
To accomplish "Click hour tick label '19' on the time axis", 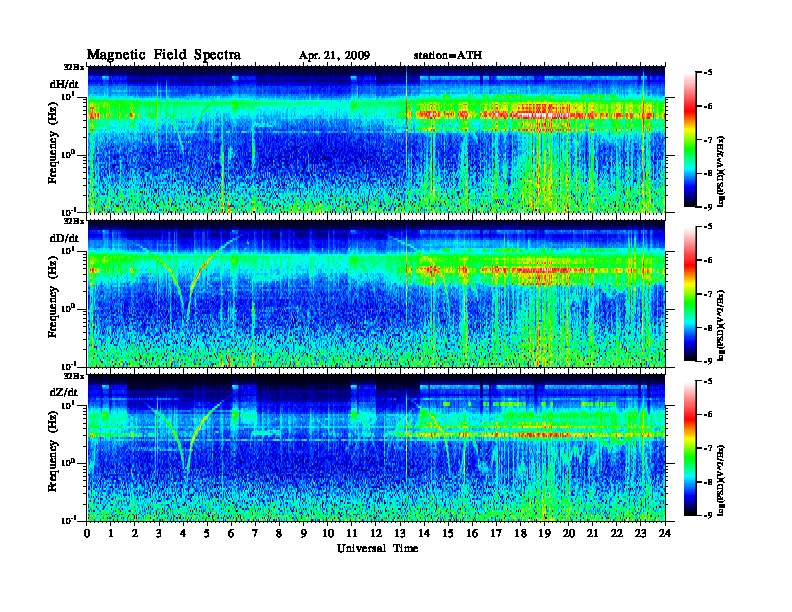I will (x=544, y=534).
